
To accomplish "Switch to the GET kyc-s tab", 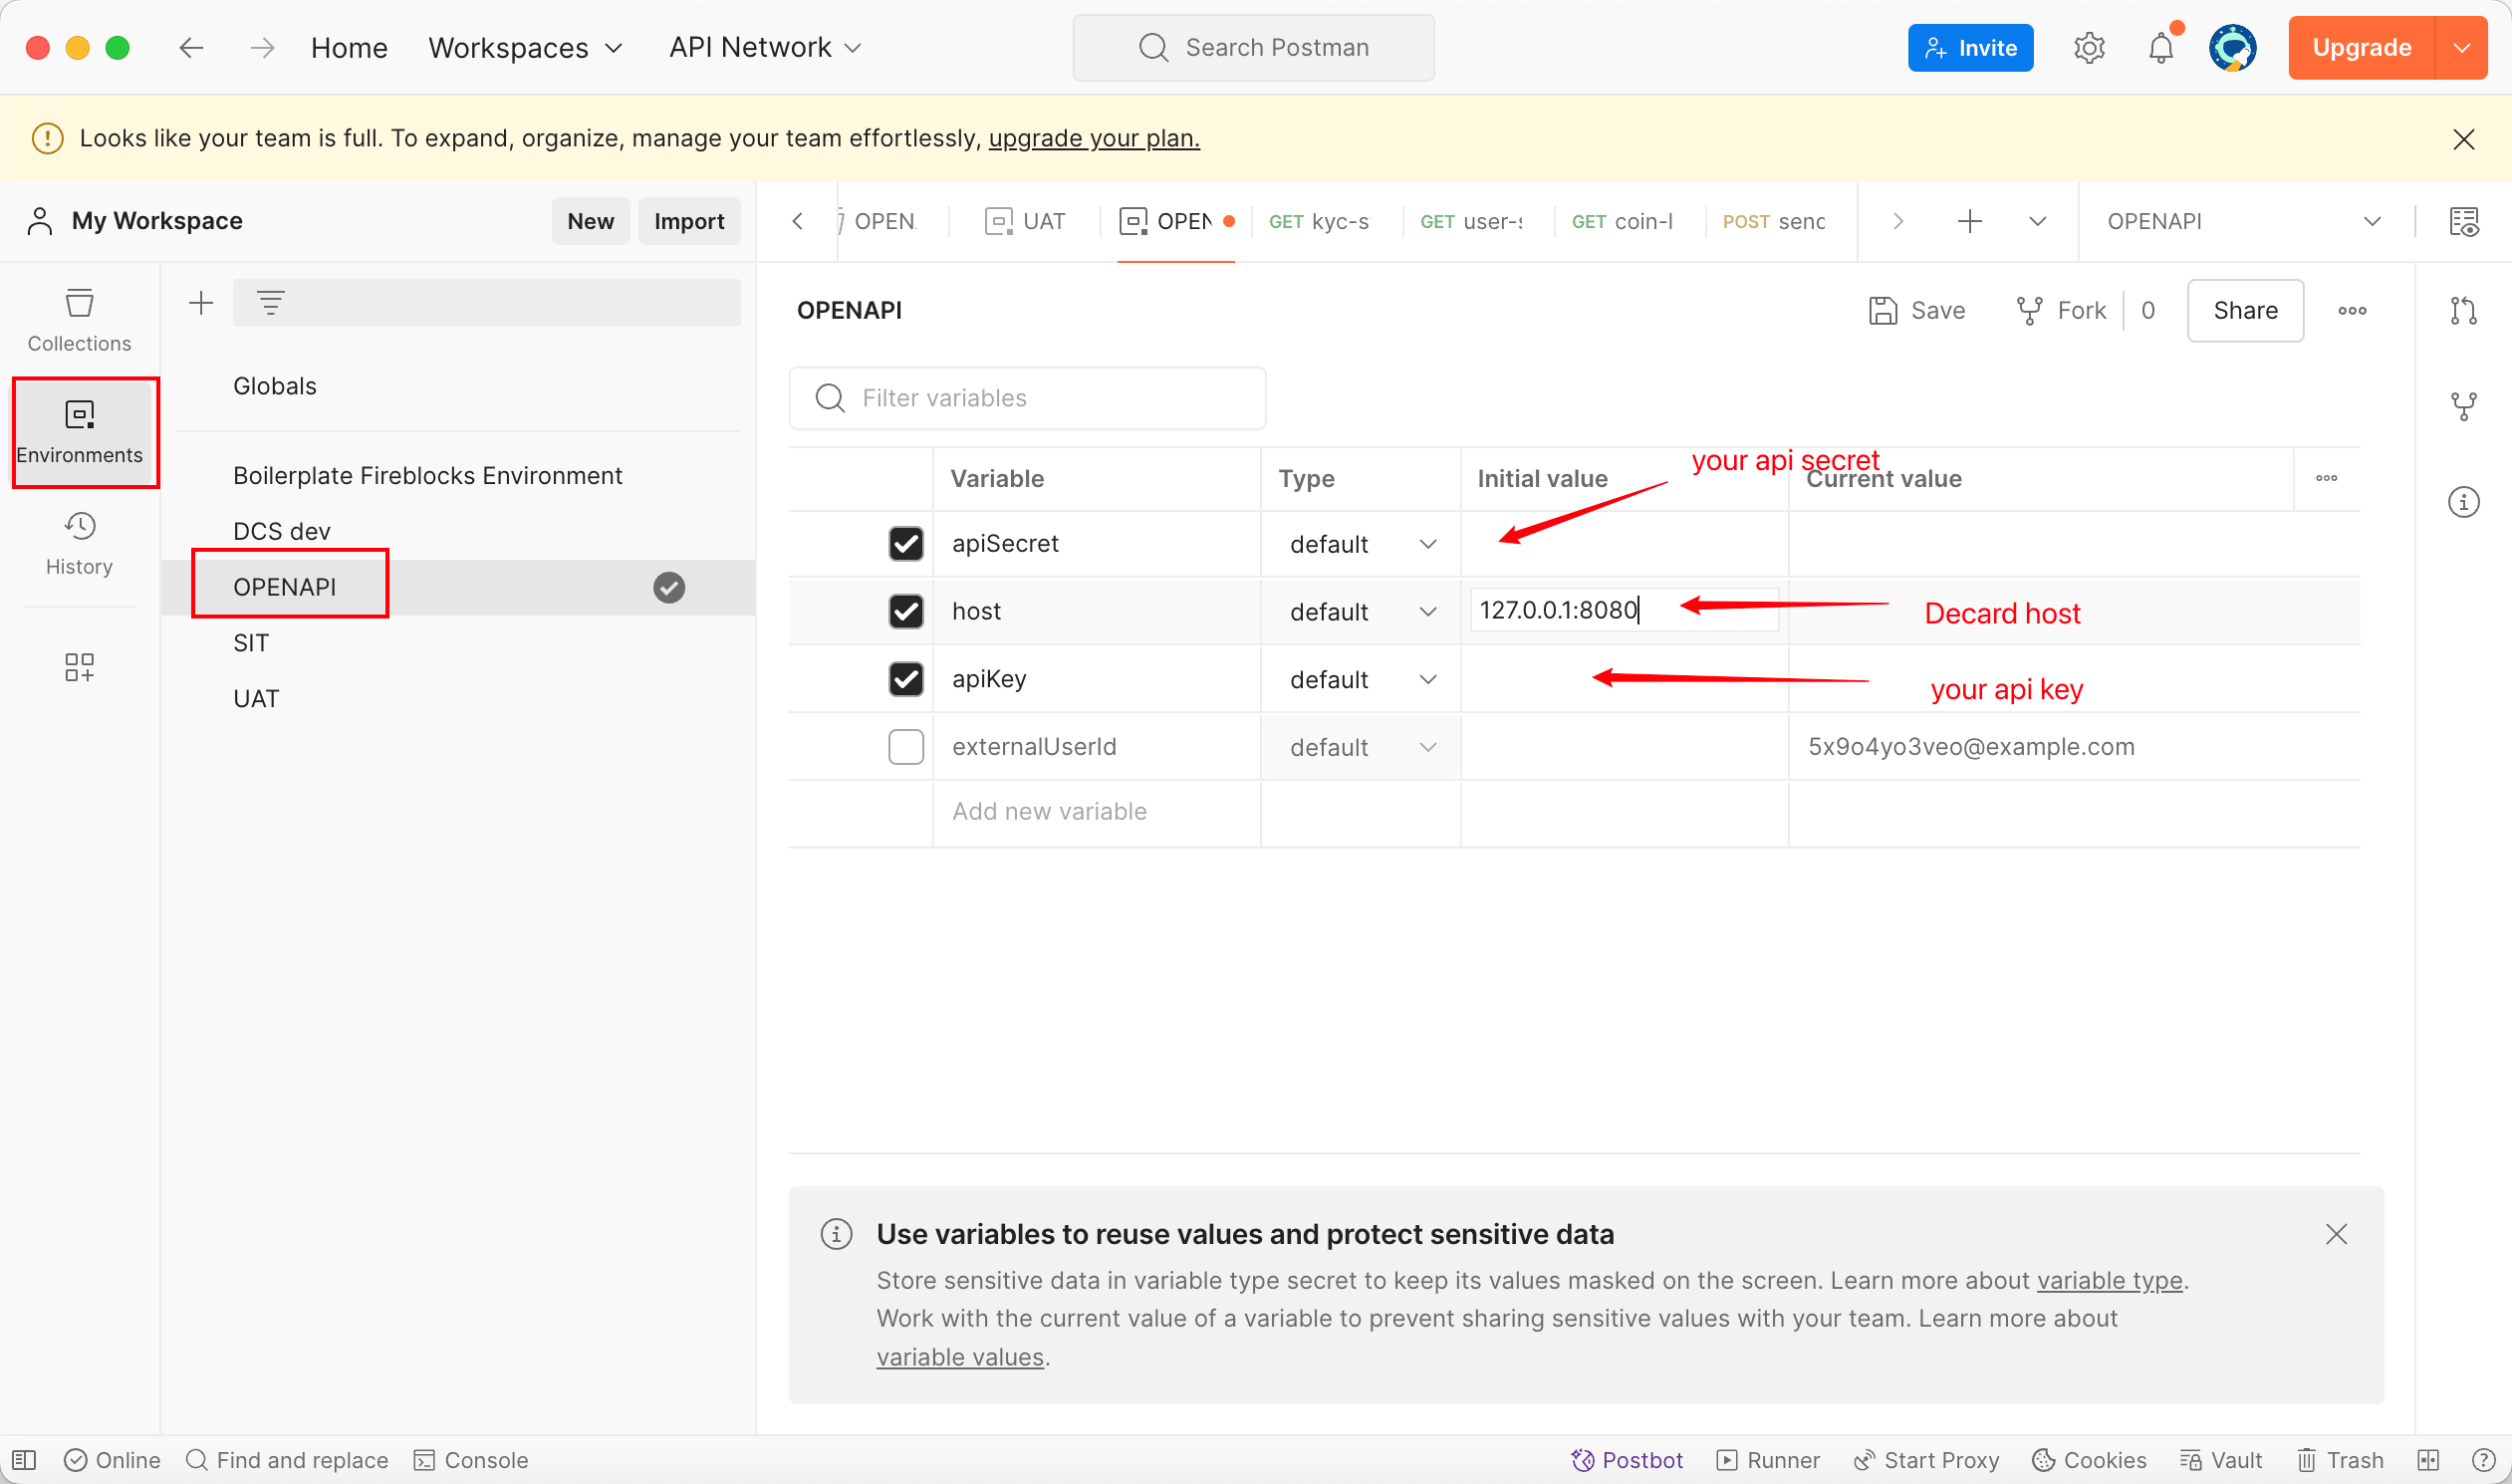I will pyautogui.click(x=1318, y=221).
